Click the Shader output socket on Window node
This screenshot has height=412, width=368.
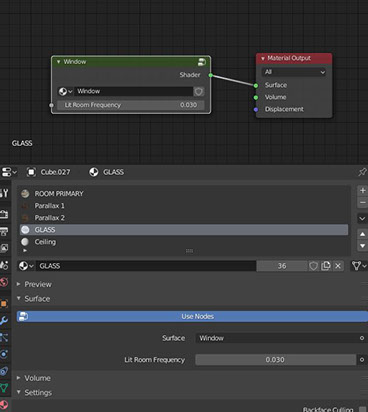tap(211, 75)
